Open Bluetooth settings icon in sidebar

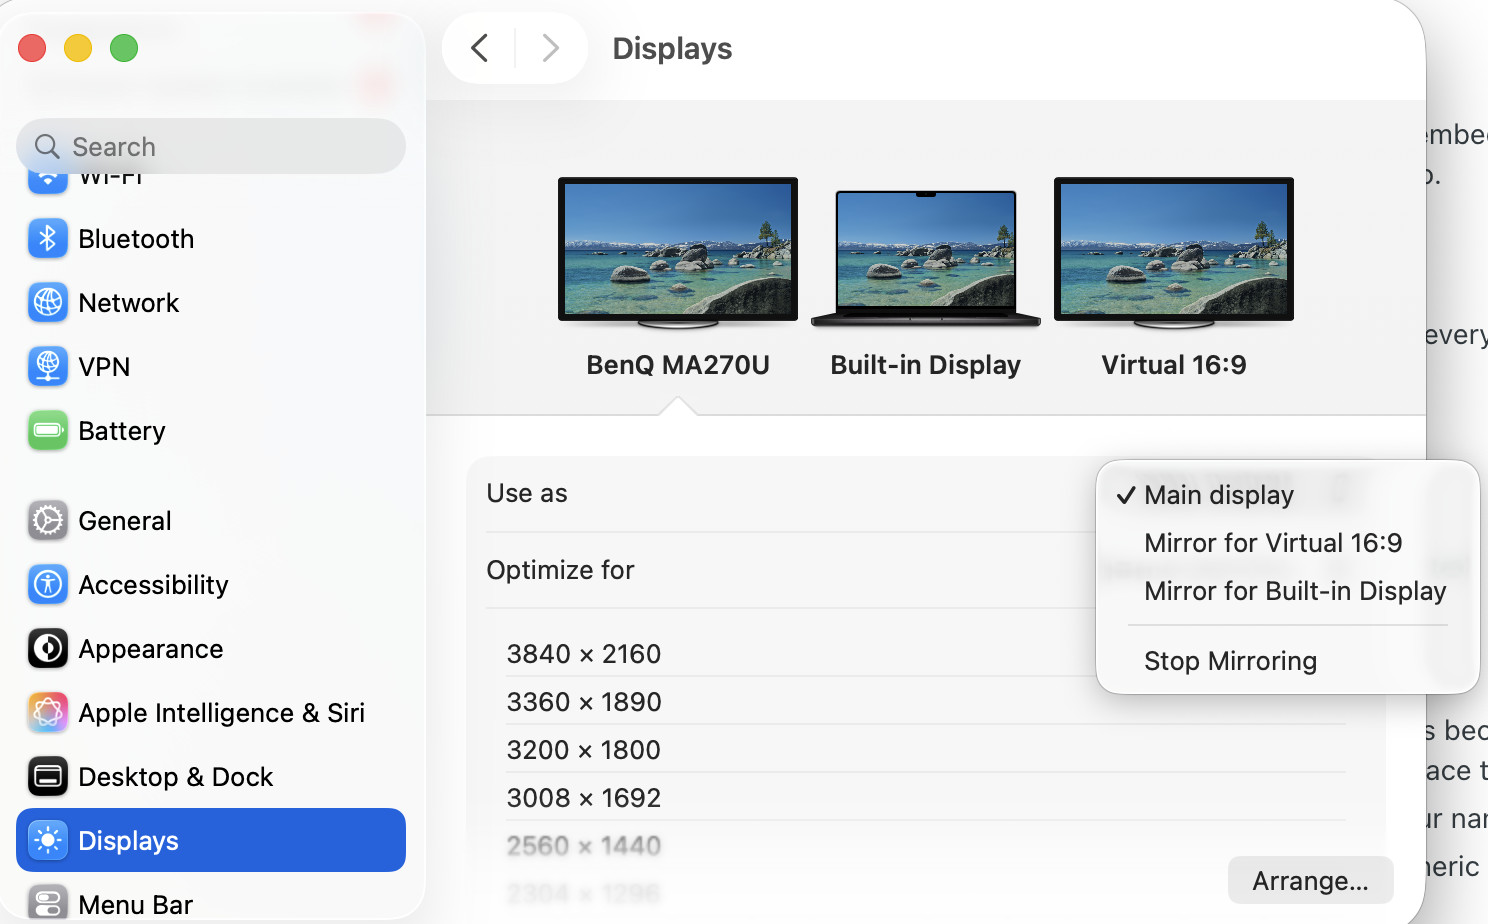(48, 239)
